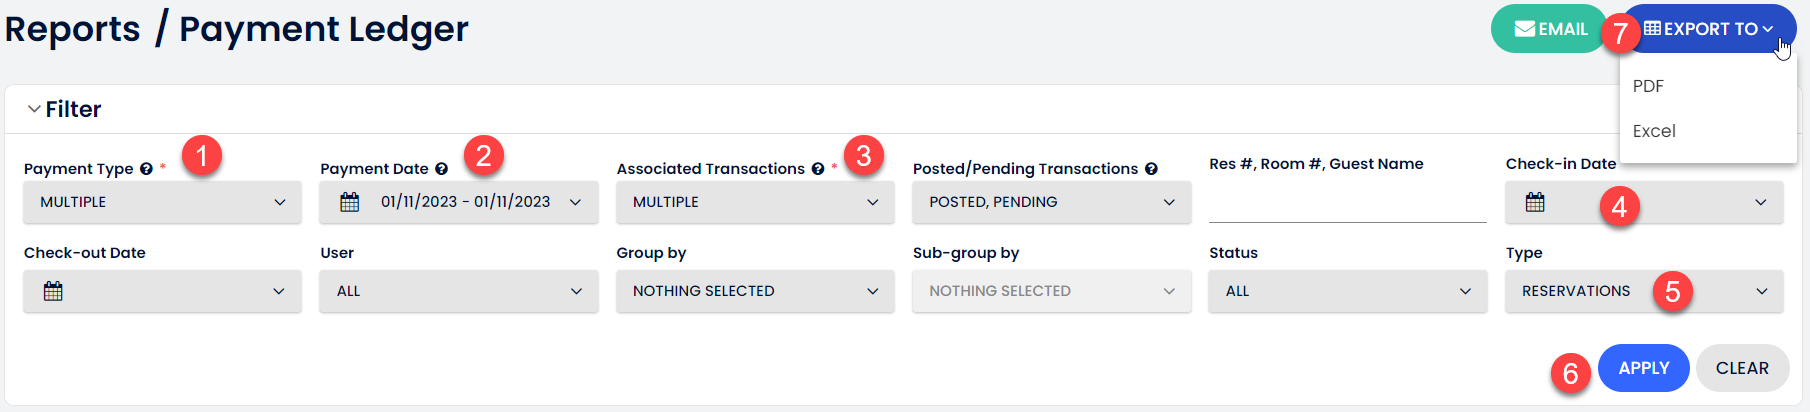1810x412 pixels.
Task: Choose Excel from the export menu
Action: click(x=1654, y=131)
